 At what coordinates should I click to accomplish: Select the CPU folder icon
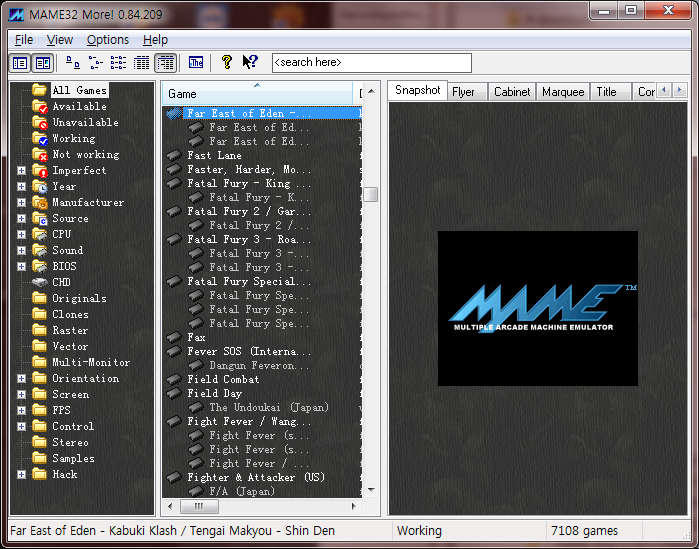coord(40,234)
